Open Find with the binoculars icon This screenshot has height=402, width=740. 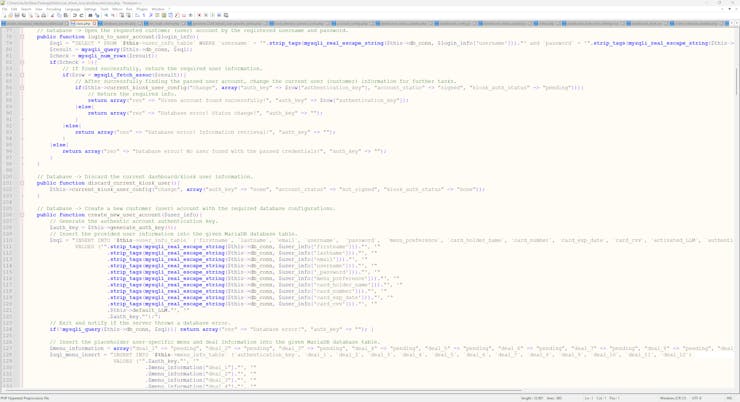tap(90, 15)
